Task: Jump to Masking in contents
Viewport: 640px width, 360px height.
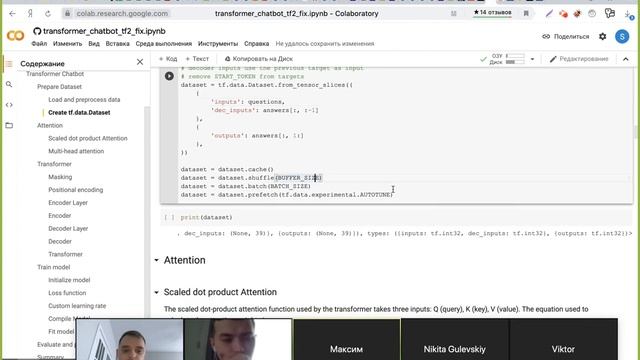Action: [60, 177]
